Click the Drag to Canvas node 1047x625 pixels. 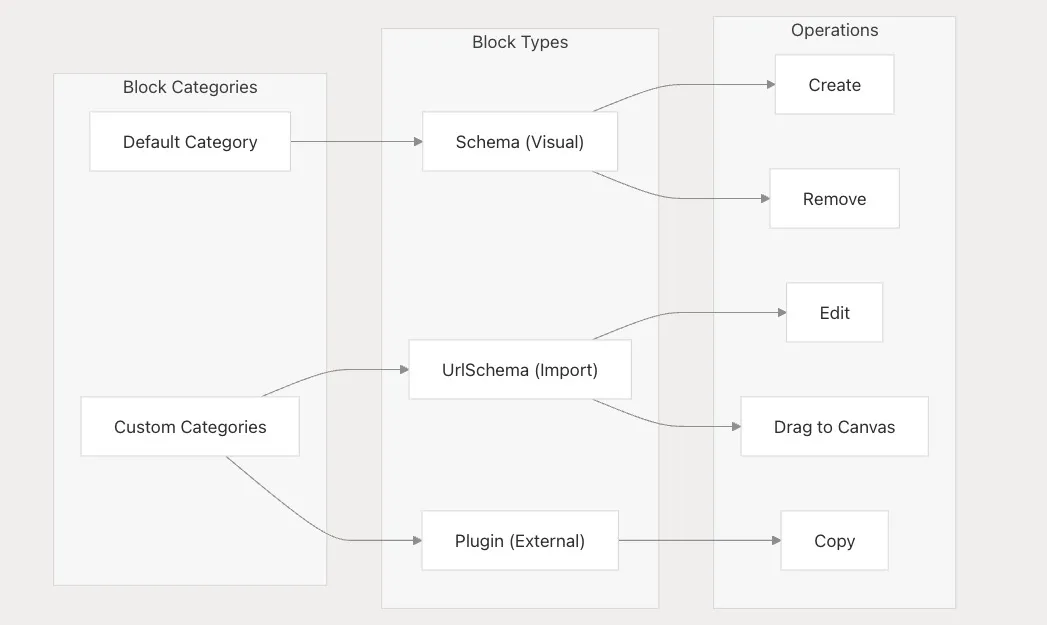click(x=834, y=427)
